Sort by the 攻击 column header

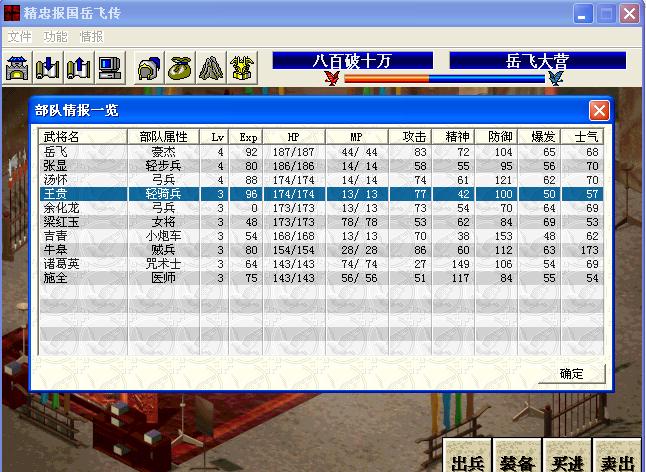pyautogui.click(x=410, y=137)
